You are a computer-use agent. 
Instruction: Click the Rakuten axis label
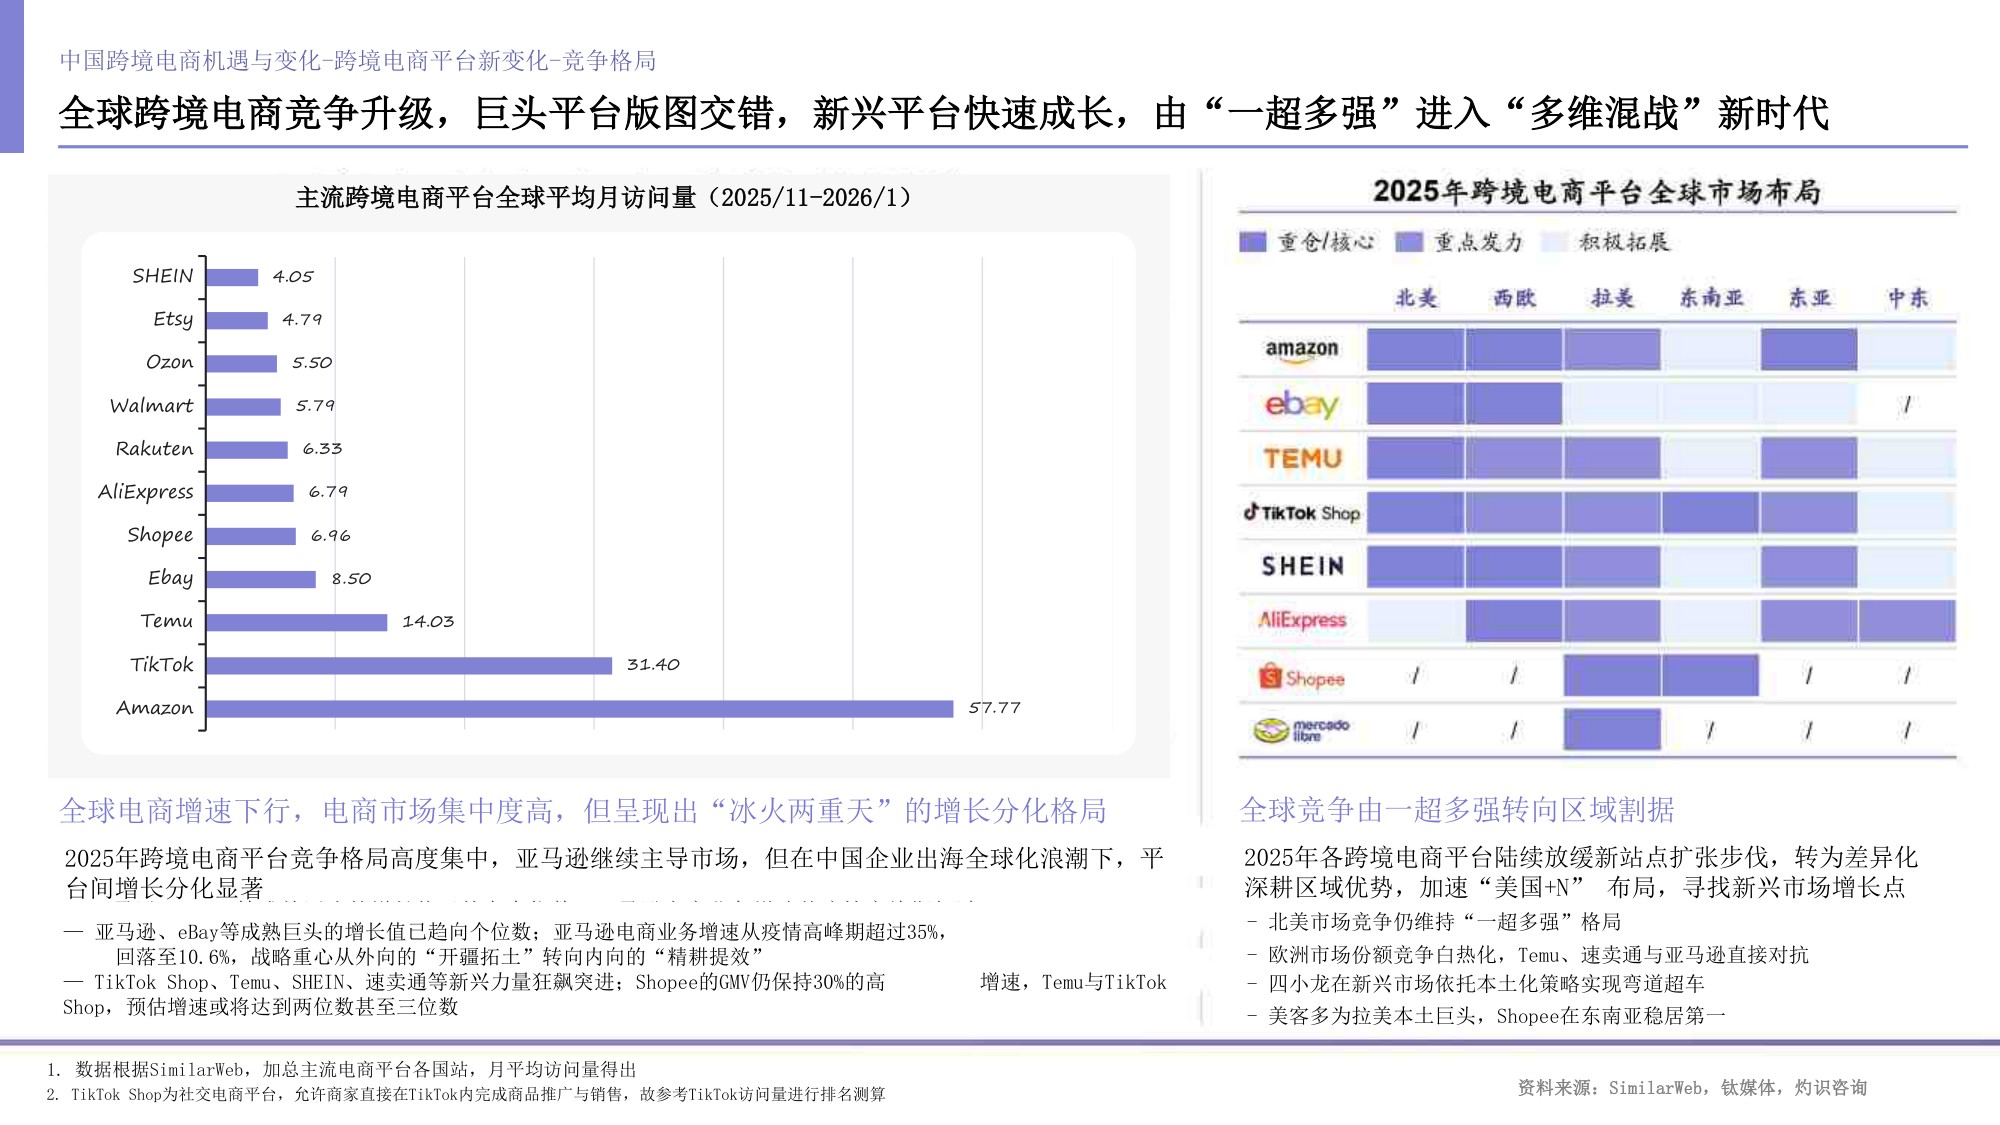154,449
